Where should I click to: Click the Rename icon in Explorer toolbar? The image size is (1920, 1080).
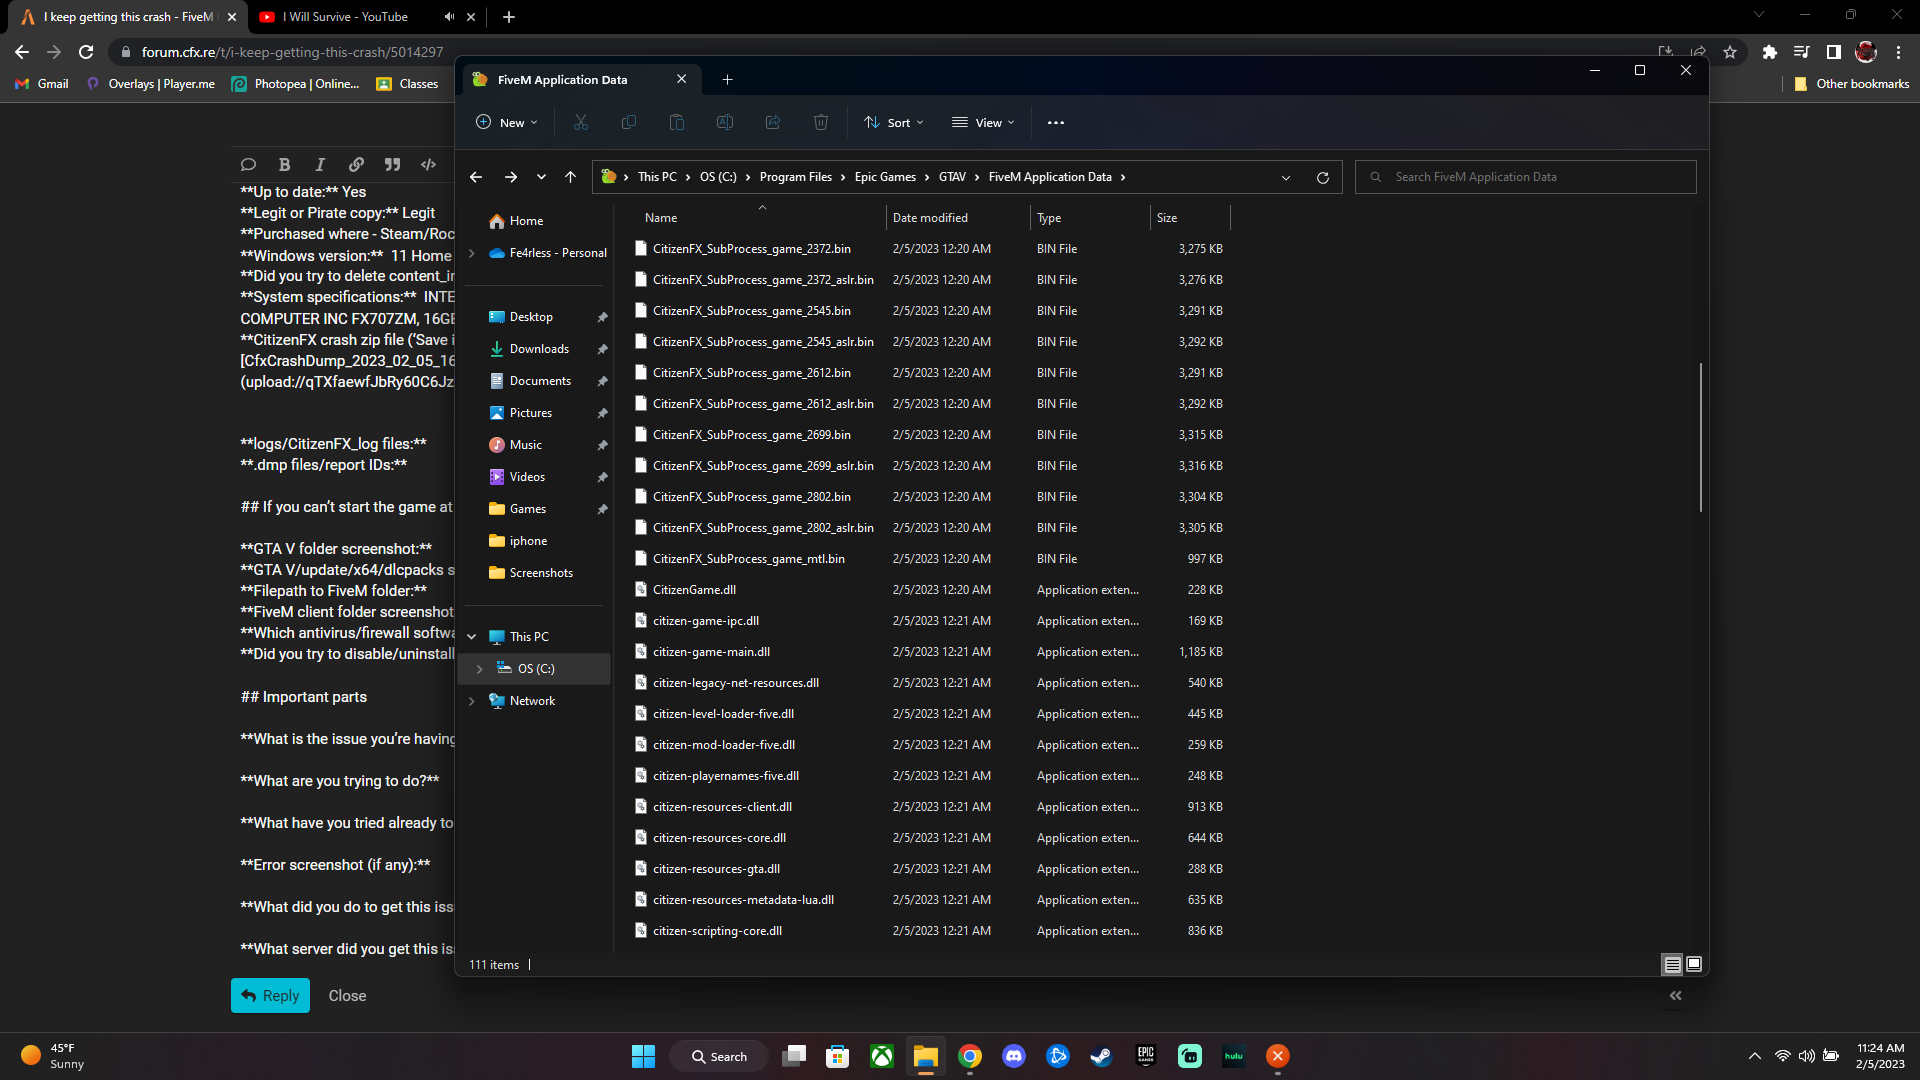725,122
